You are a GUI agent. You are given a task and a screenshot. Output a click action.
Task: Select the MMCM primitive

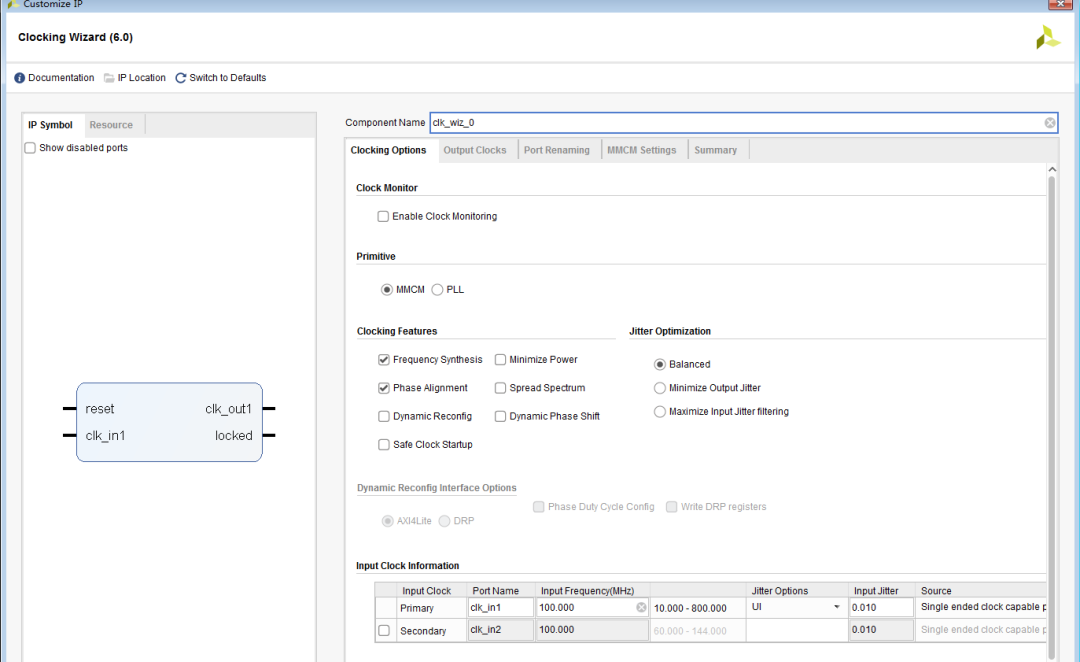tap(386, 290)
